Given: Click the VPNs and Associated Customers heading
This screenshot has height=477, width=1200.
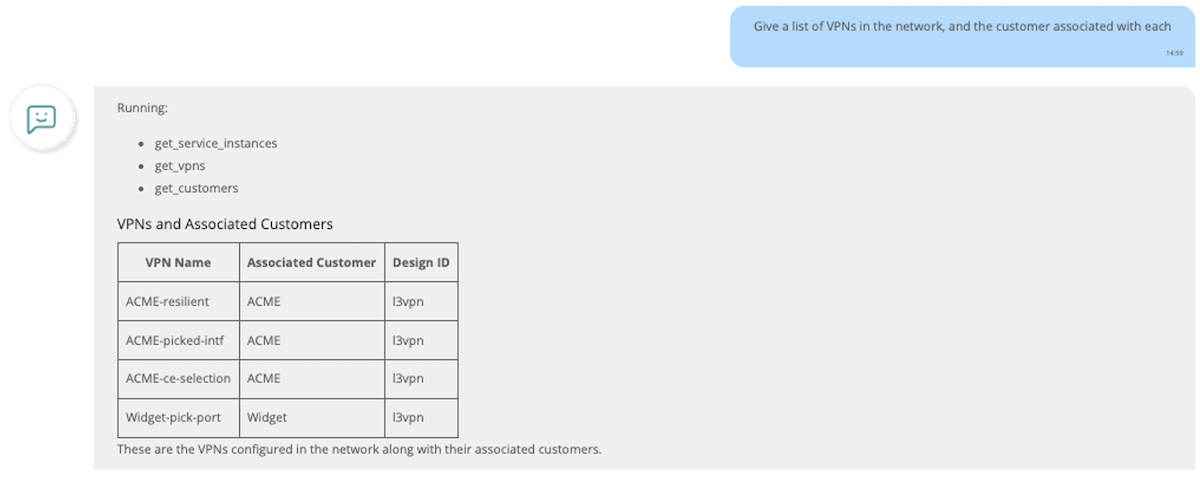Looking at the screenshot, I should [225, 224].
